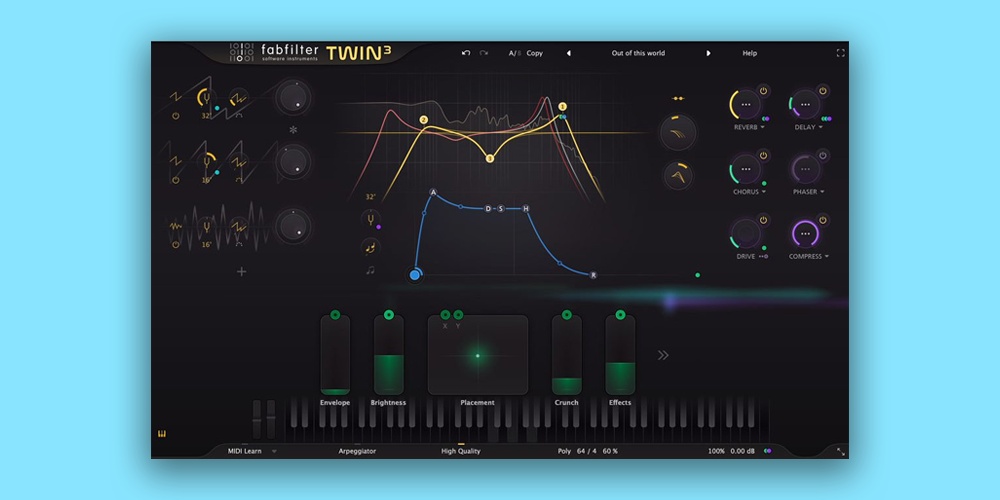Click the snowflake icon beside the oscillators
The width and height of the screenshot is (1000, 500).
(x=293, y=130)
